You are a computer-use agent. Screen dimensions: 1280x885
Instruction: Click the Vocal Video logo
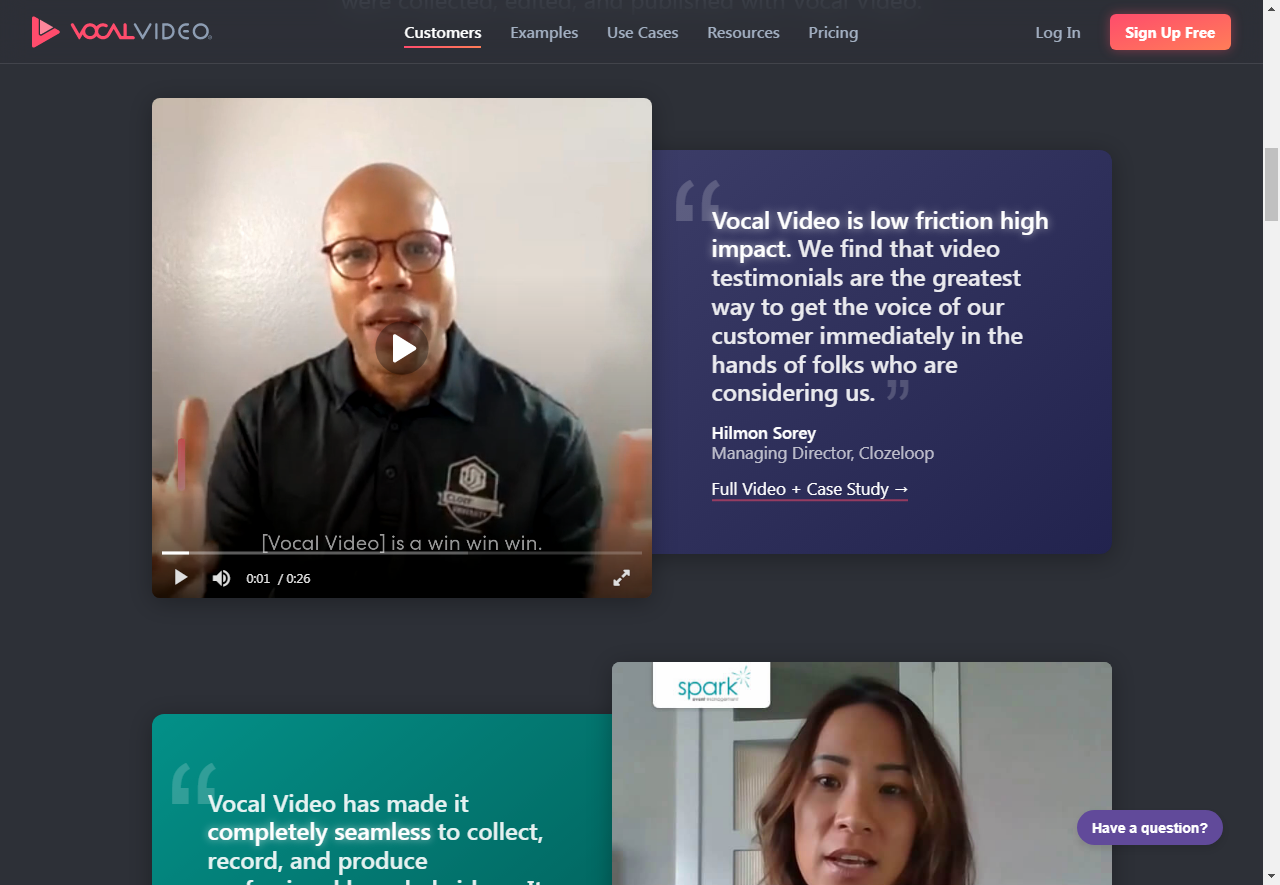(x=121, y=32)
